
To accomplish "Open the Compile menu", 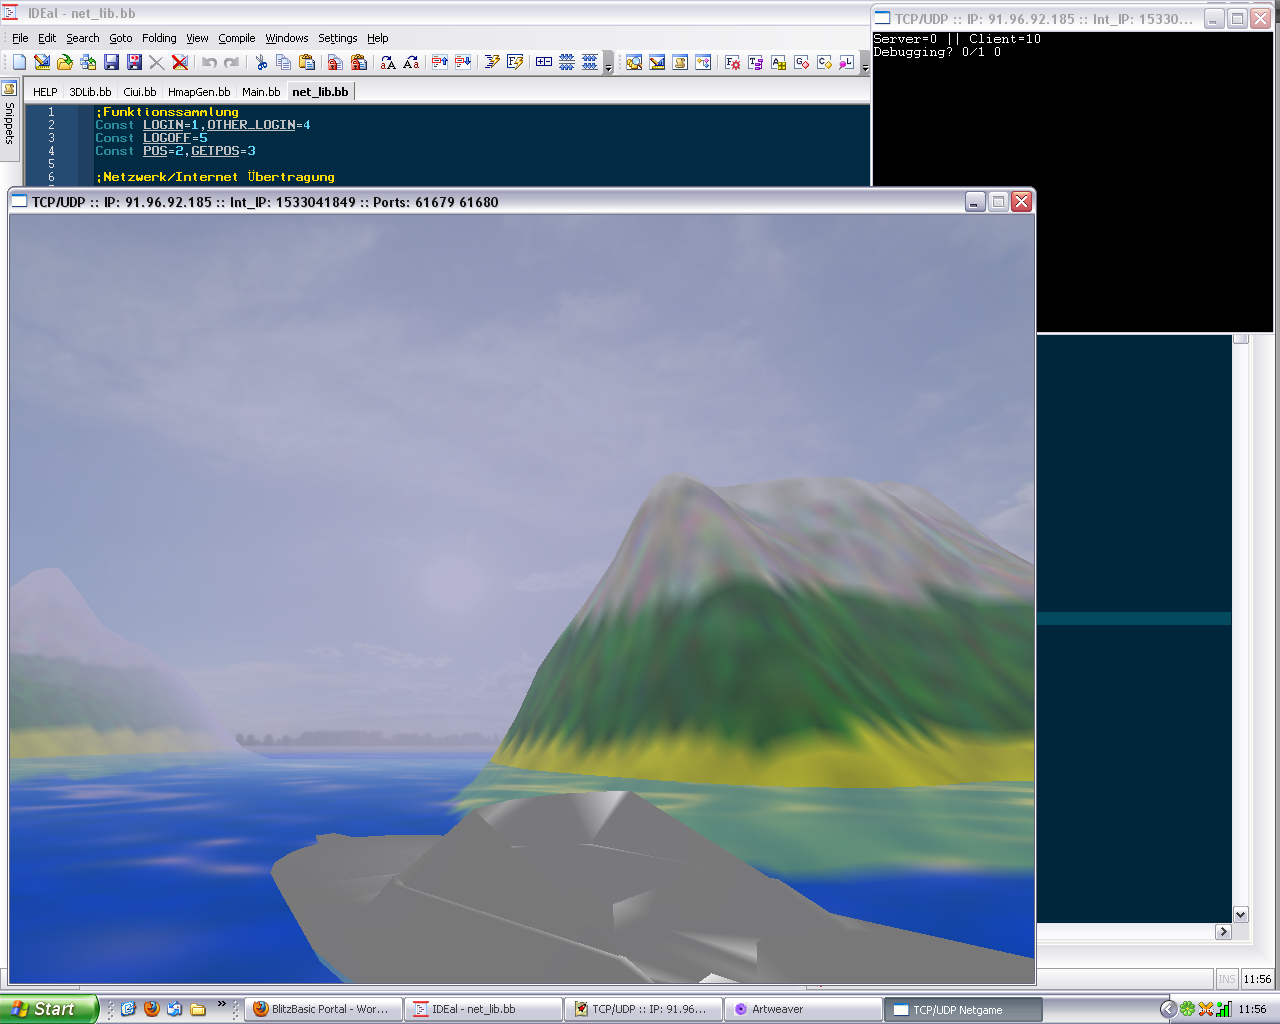I will coord(237,38).
